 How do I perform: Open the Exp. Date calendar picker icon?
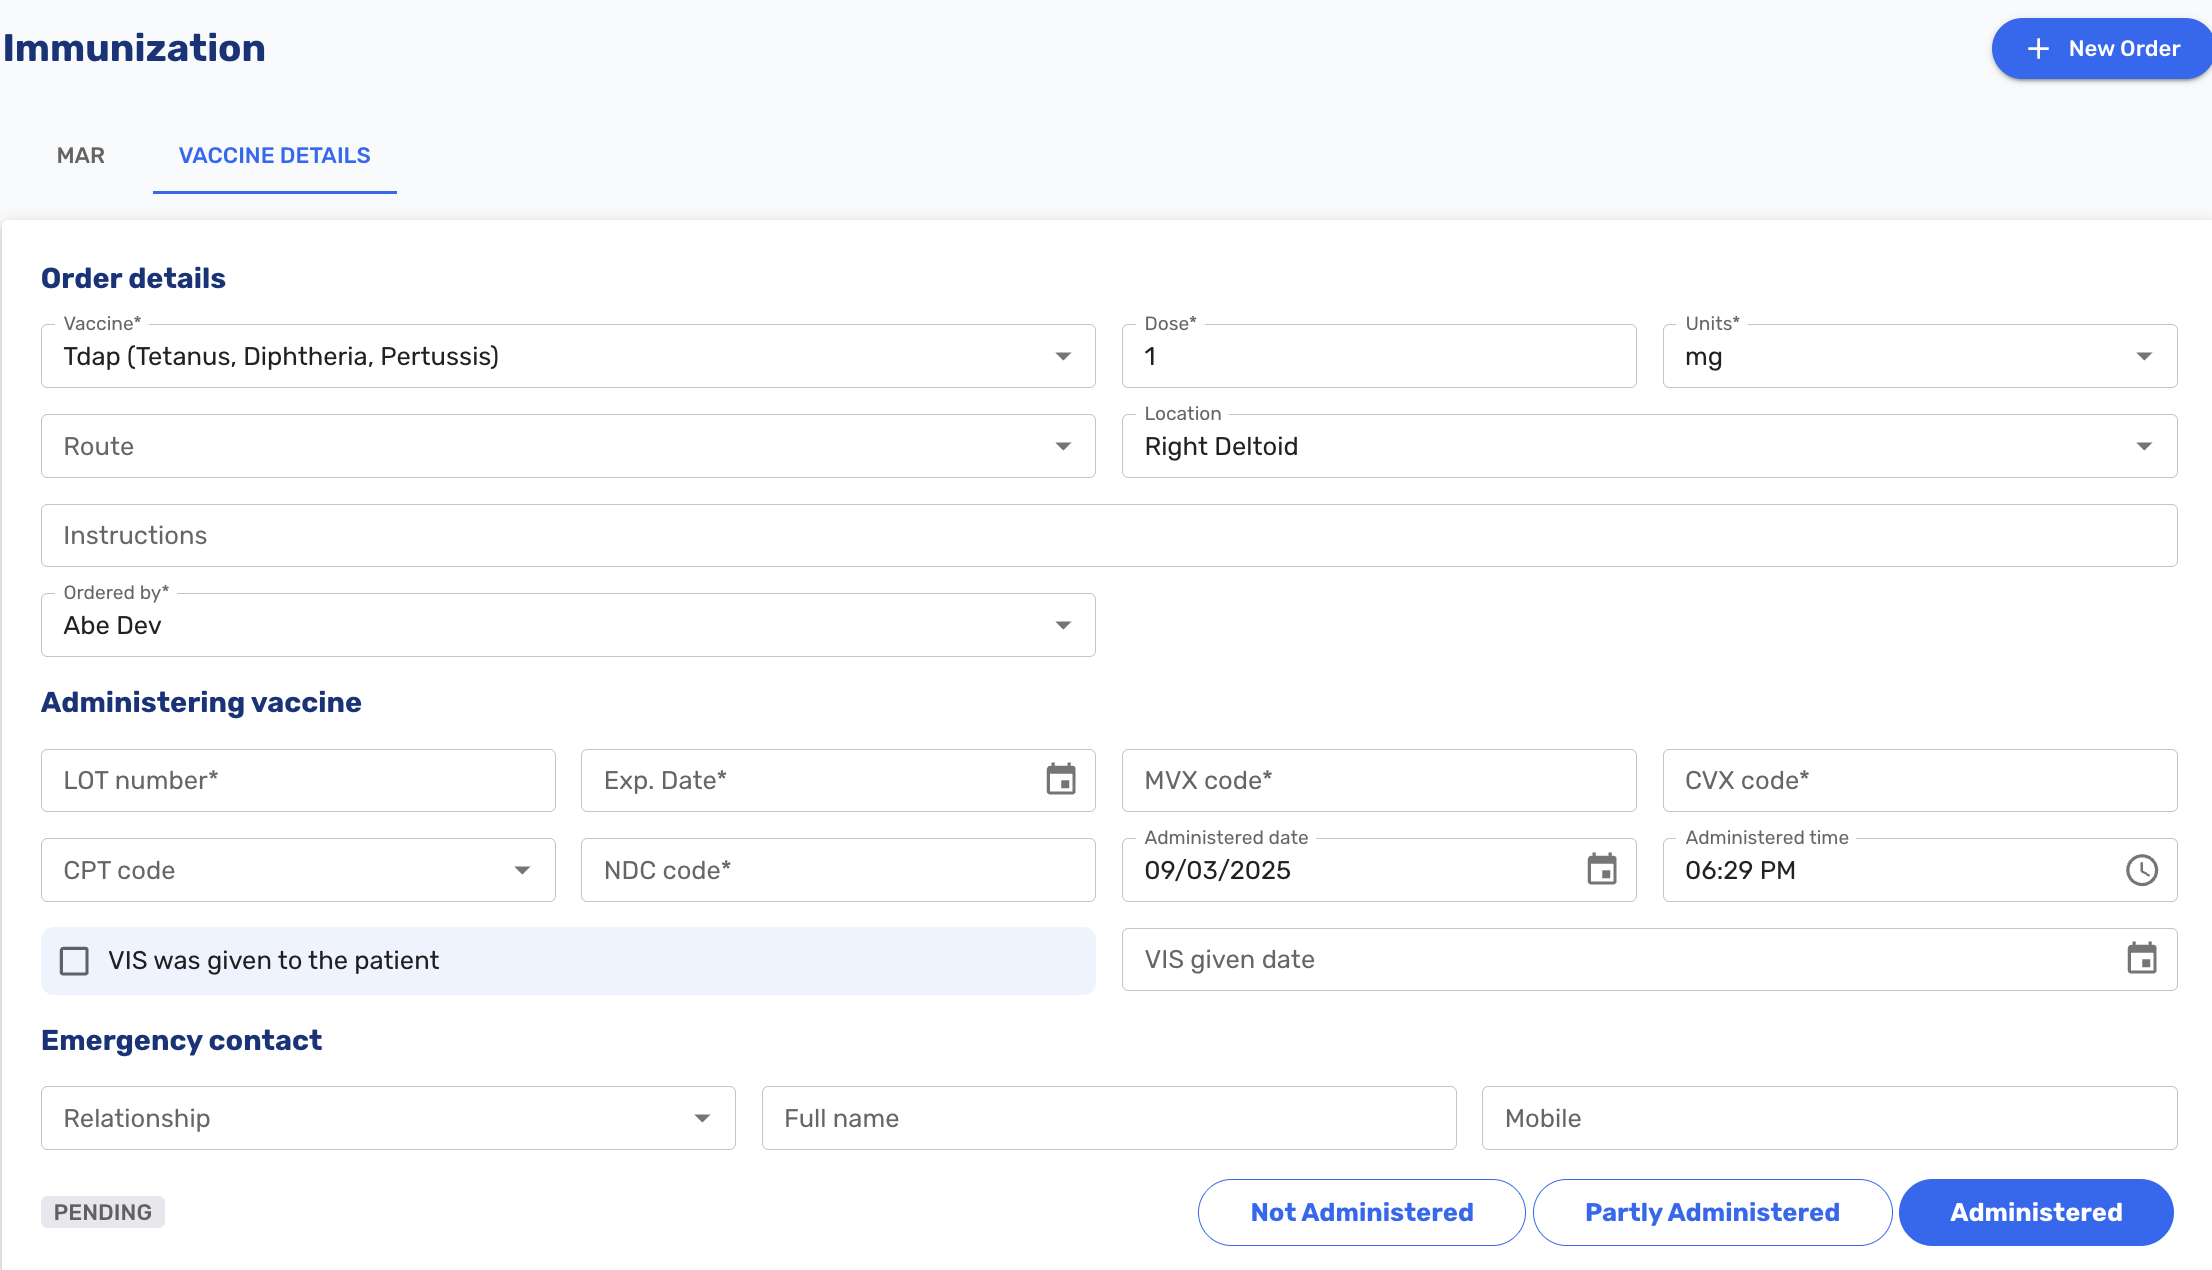coord(1061,780)
